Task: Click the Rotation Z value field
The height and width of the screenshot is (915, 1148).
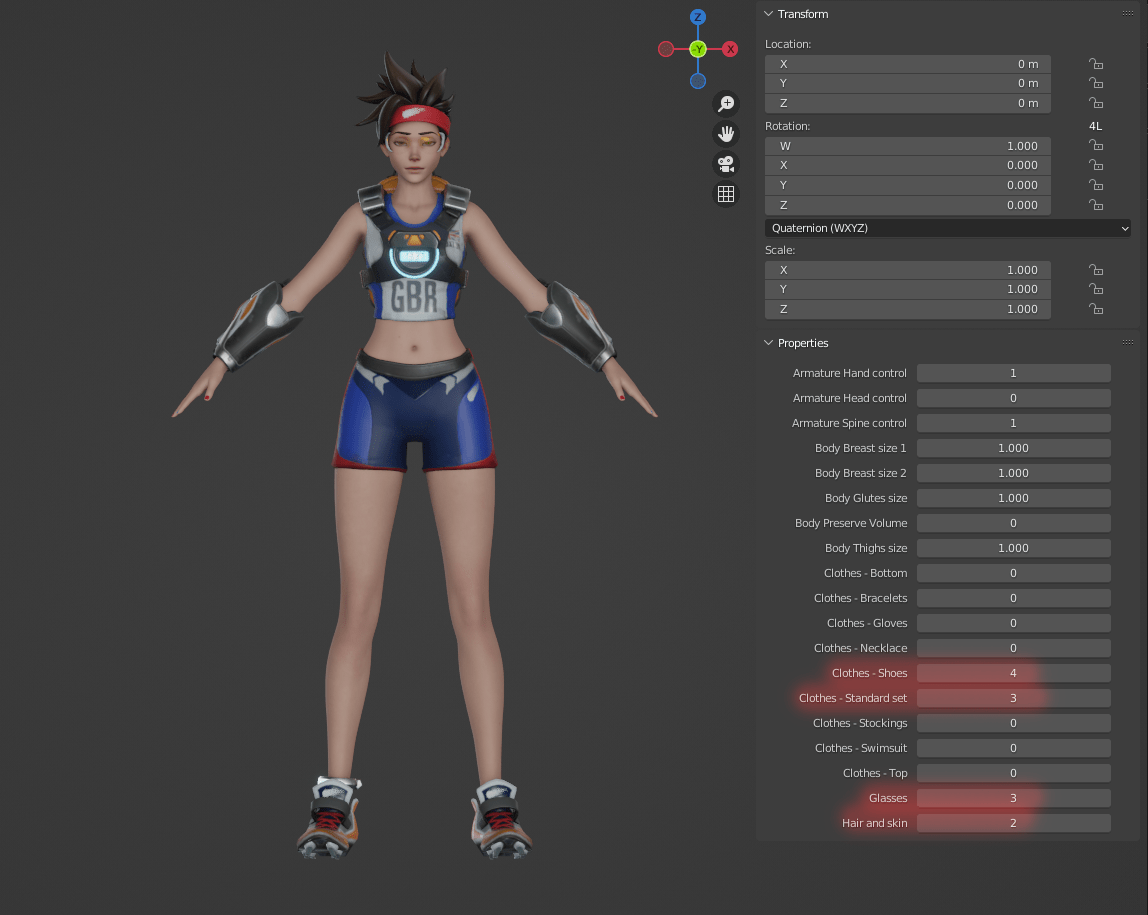Action: coord(908,205)
